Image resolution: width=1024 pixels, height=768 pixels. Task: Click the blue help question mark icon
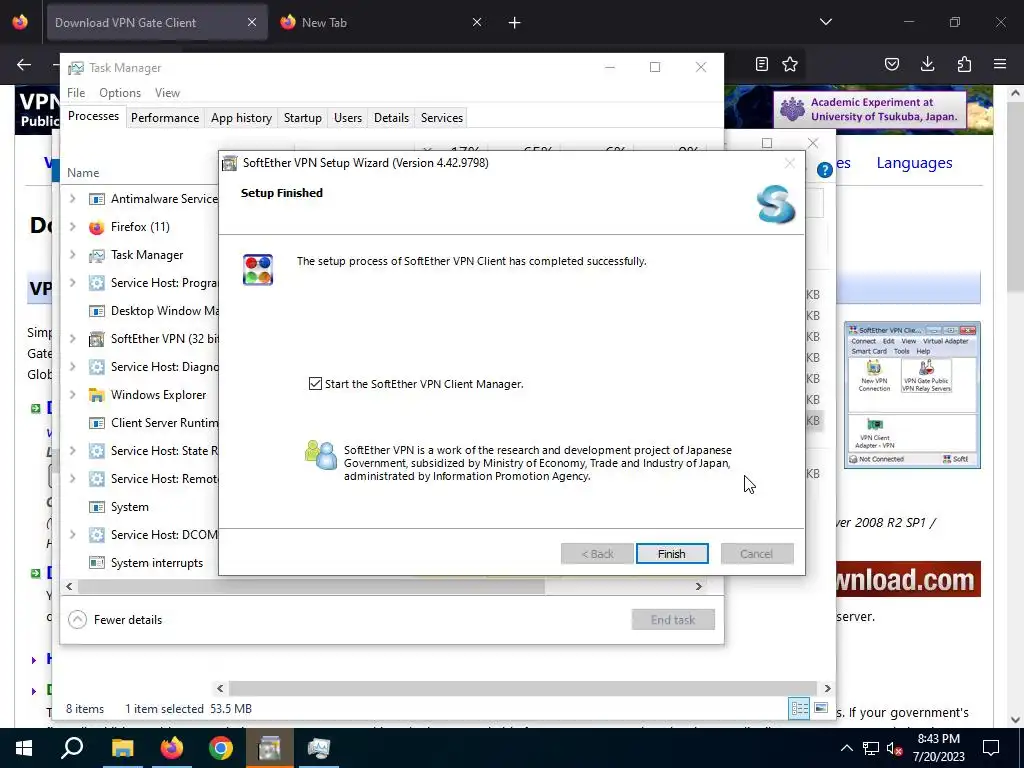824,170
